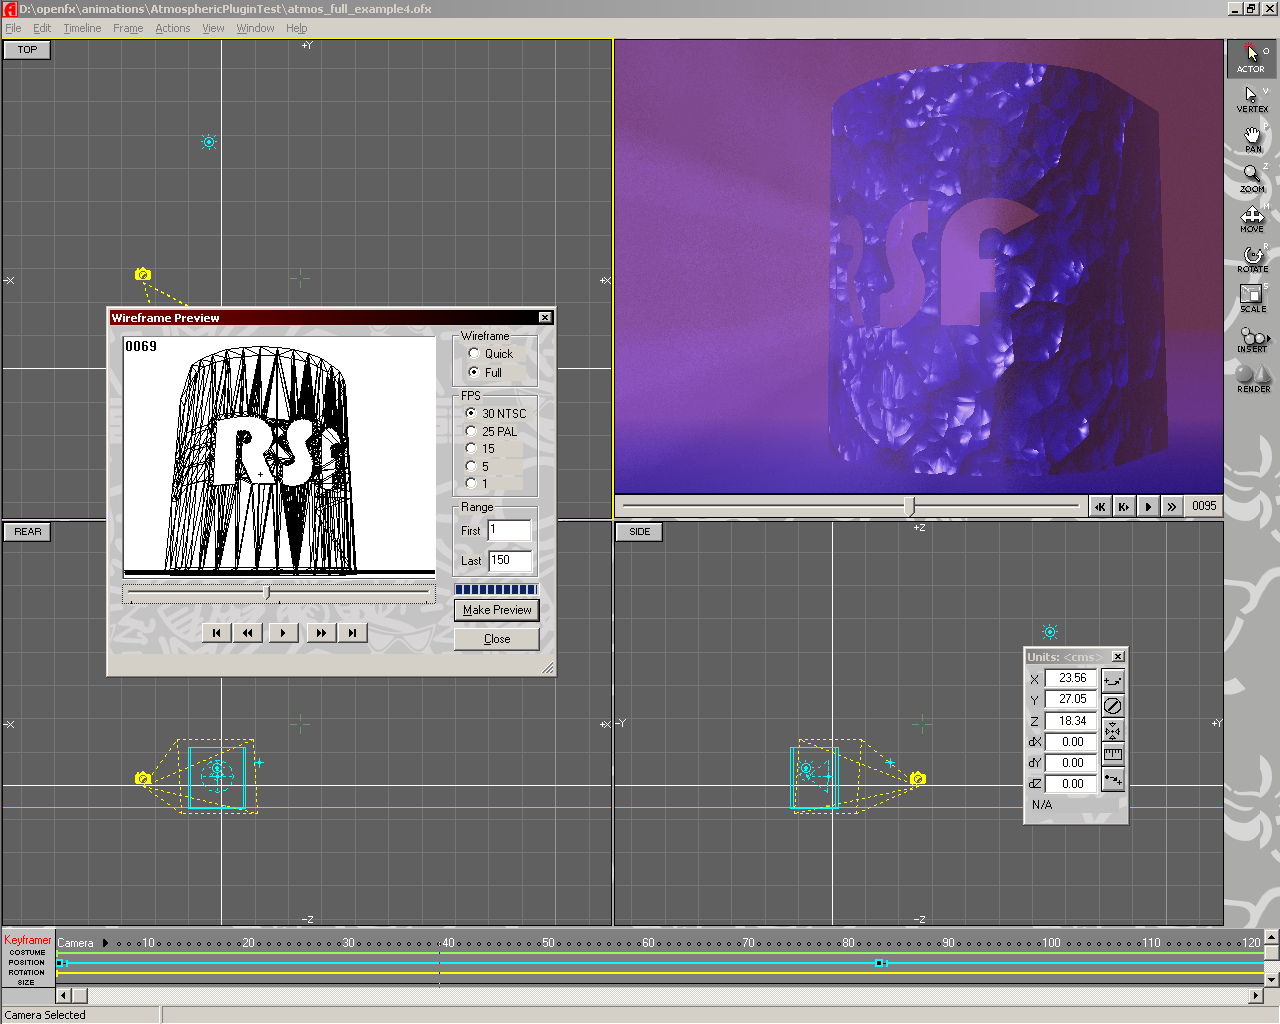Open the Render tool
This screenshot has height=1024, width=1280.
click(1251, 378)
